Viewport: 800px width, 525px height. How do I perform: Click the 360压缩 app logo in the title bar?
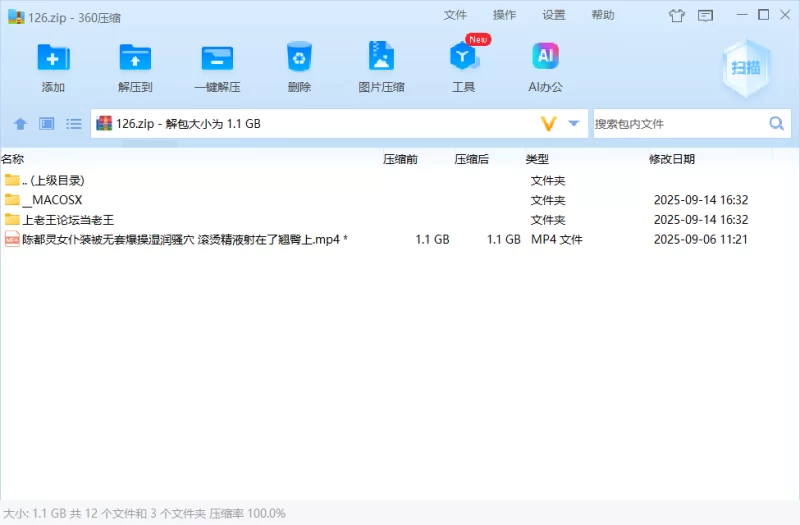(x=16, y=17)
